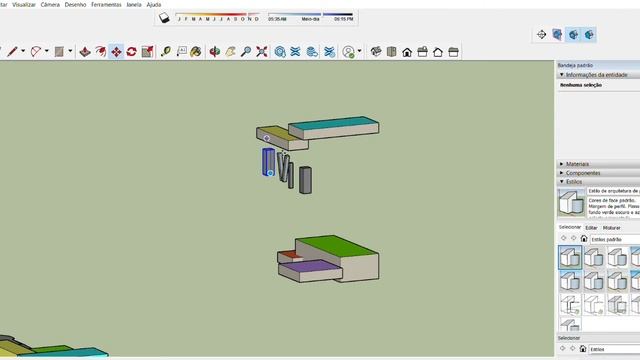Collapse the Informações da entidade panel
Screen dimensions: 640x360
coord(562,75)
